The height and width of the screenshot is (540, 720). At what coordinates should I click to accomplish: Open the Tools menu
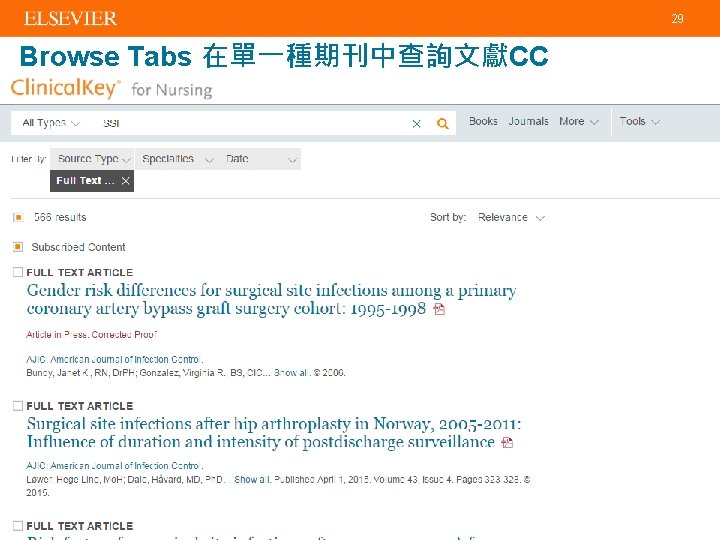point(639,122)
